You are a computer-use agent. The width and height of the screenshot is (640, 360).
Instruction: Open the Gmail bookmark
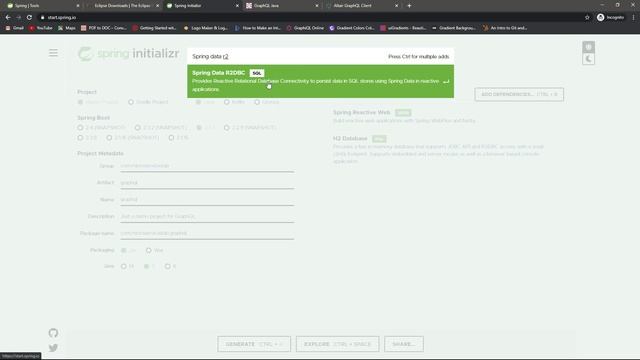pos(14,28)
